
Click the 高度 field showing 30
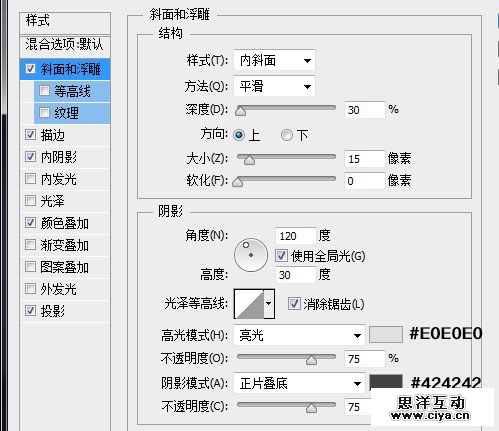click(296, 275)
